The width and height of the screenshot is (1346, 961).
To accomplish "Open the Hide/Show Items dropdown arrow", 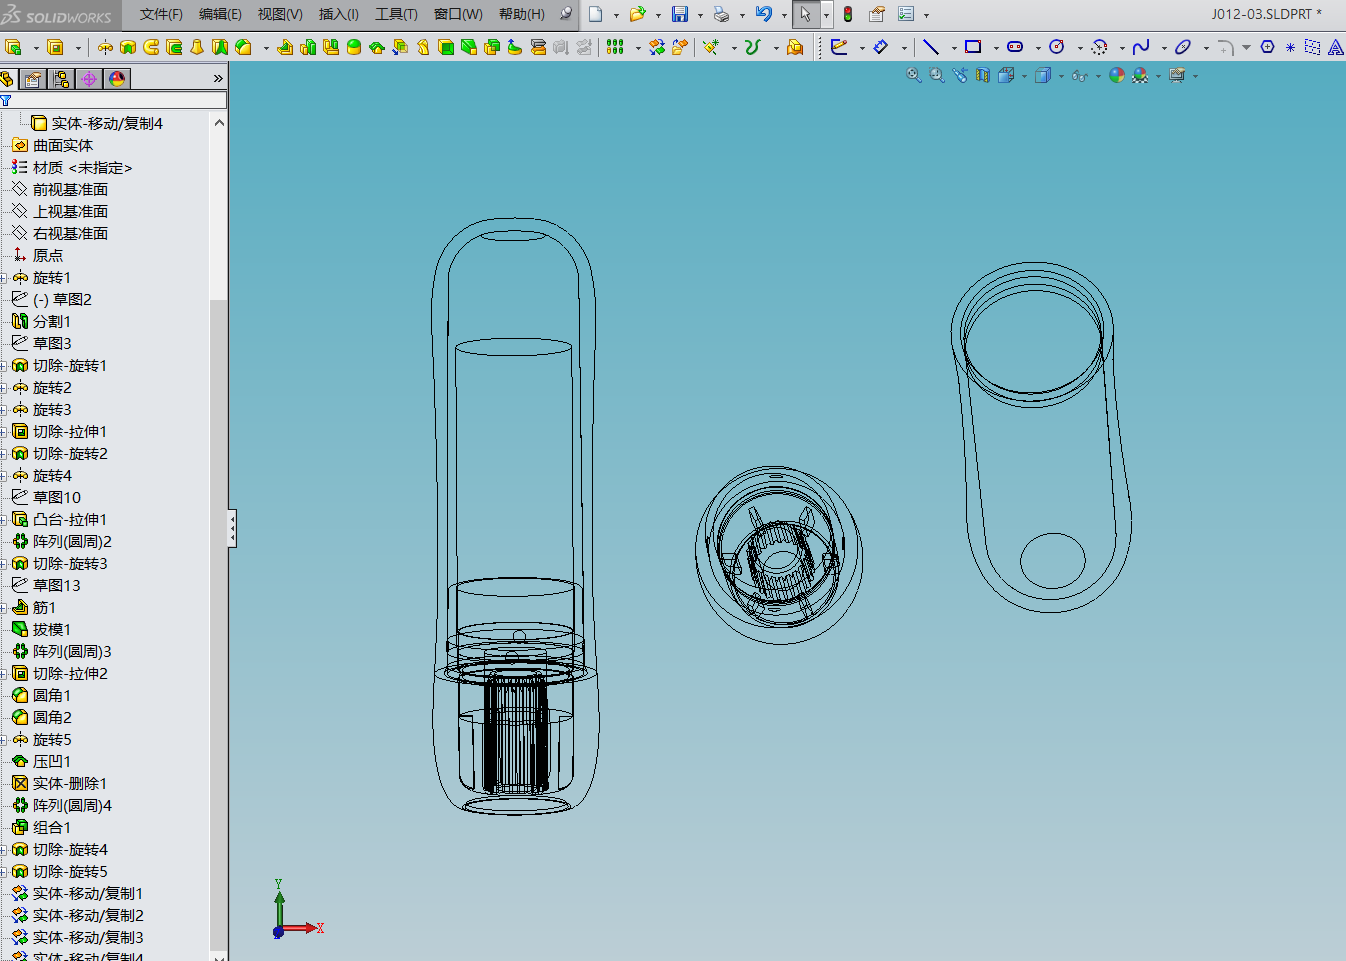I will [1098, 76].
